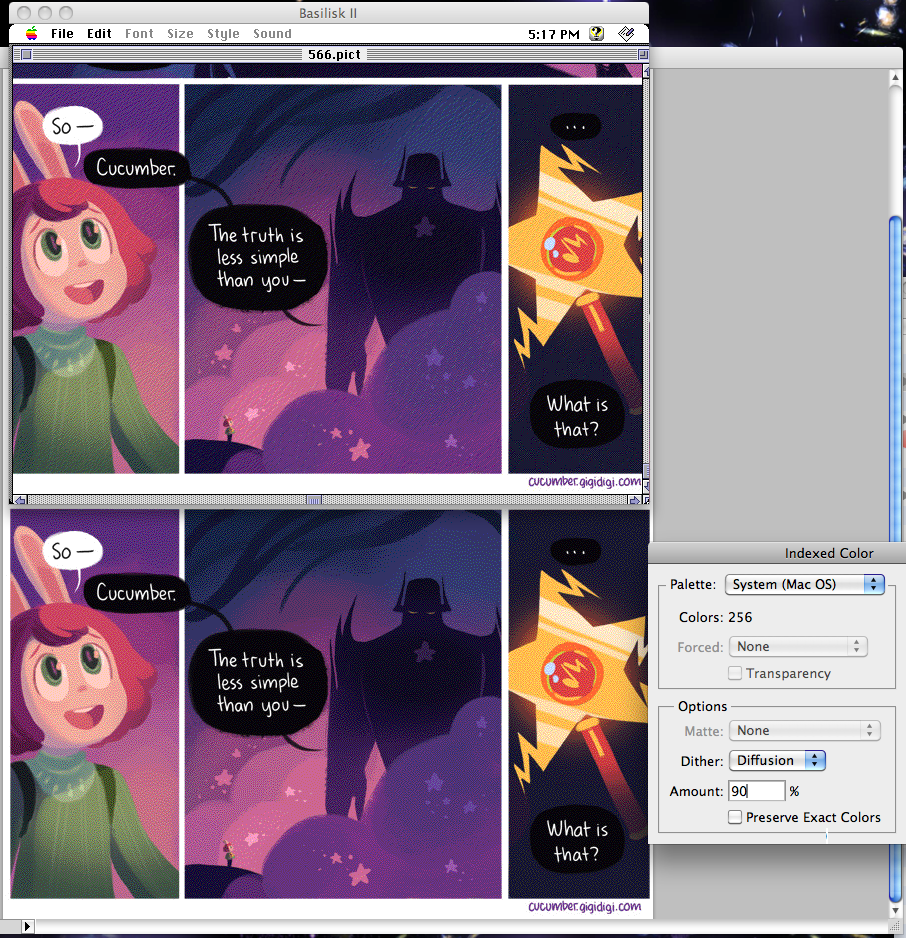Open the Dither dropdown set to Diffusion
Viewport: 906px width, 938px height.
coord(777,761)
